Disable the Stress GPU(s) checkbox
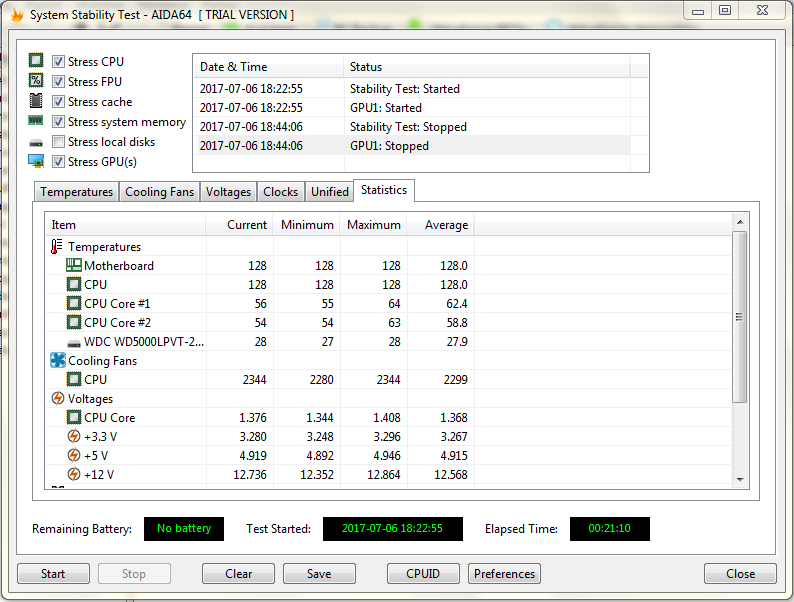The image size is (794, 602). pos(58,162)
